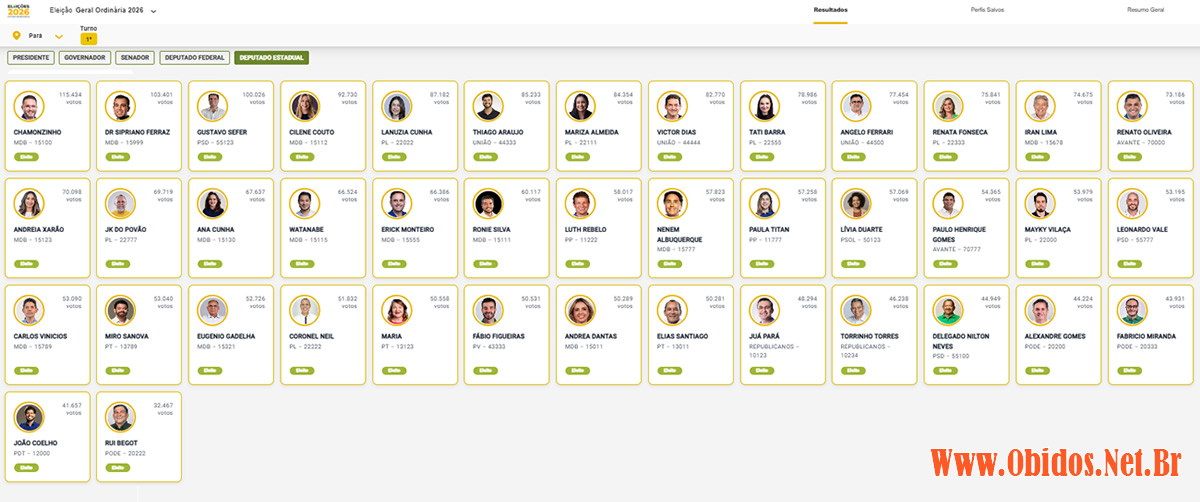Image resolution: width=1200 pixels, height=502 pixels.
Task: Click Ana Cunha's candidate photo
Action: (x=212, y=203)
